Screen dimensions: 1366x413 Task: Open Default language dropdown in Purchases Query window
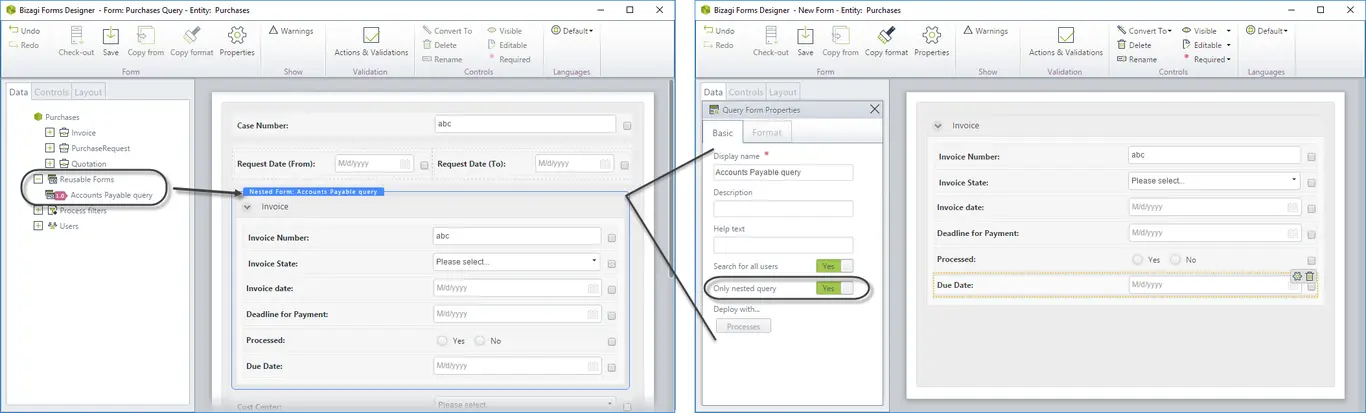572,31
